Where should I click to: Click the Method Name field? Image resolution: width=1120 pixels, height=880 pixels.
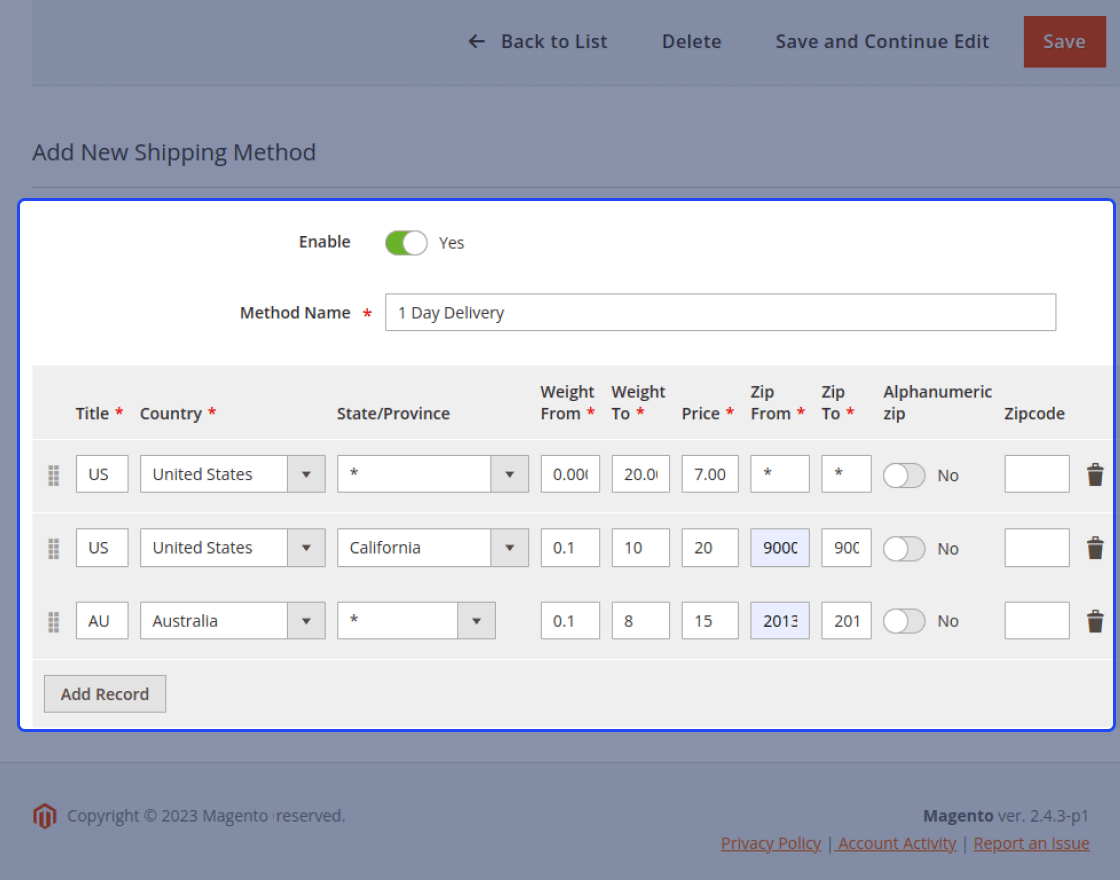tap(720, 312)
